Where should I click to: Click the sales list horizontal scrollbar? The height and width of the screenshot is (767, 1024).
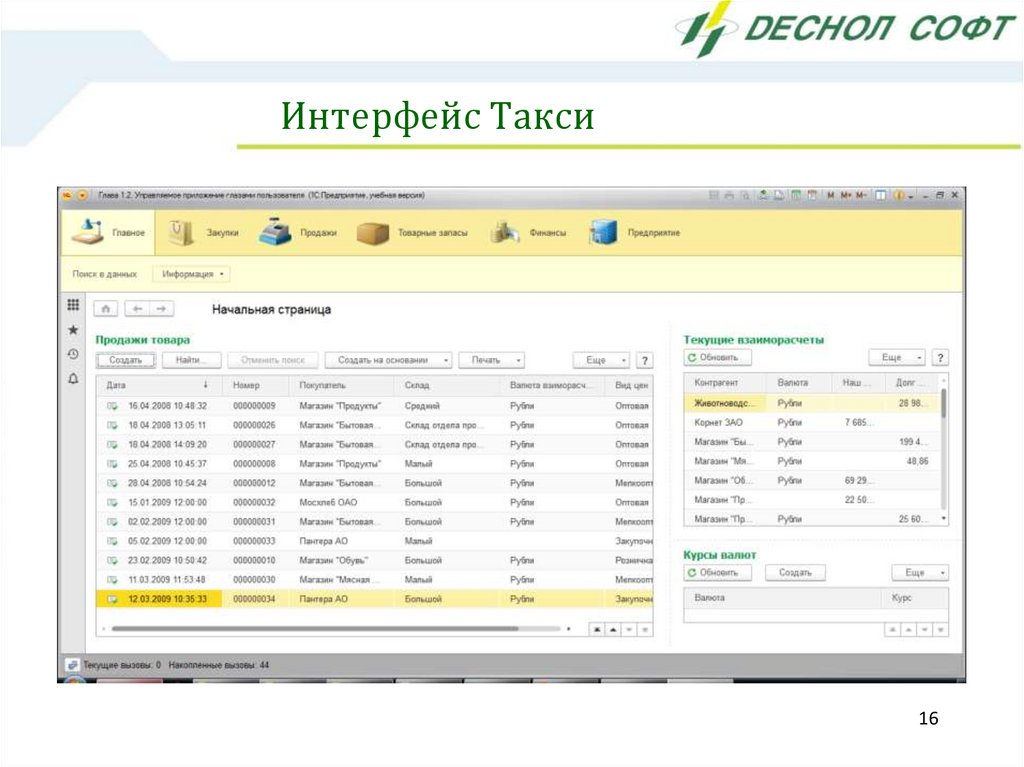click(x=330, y=629)
